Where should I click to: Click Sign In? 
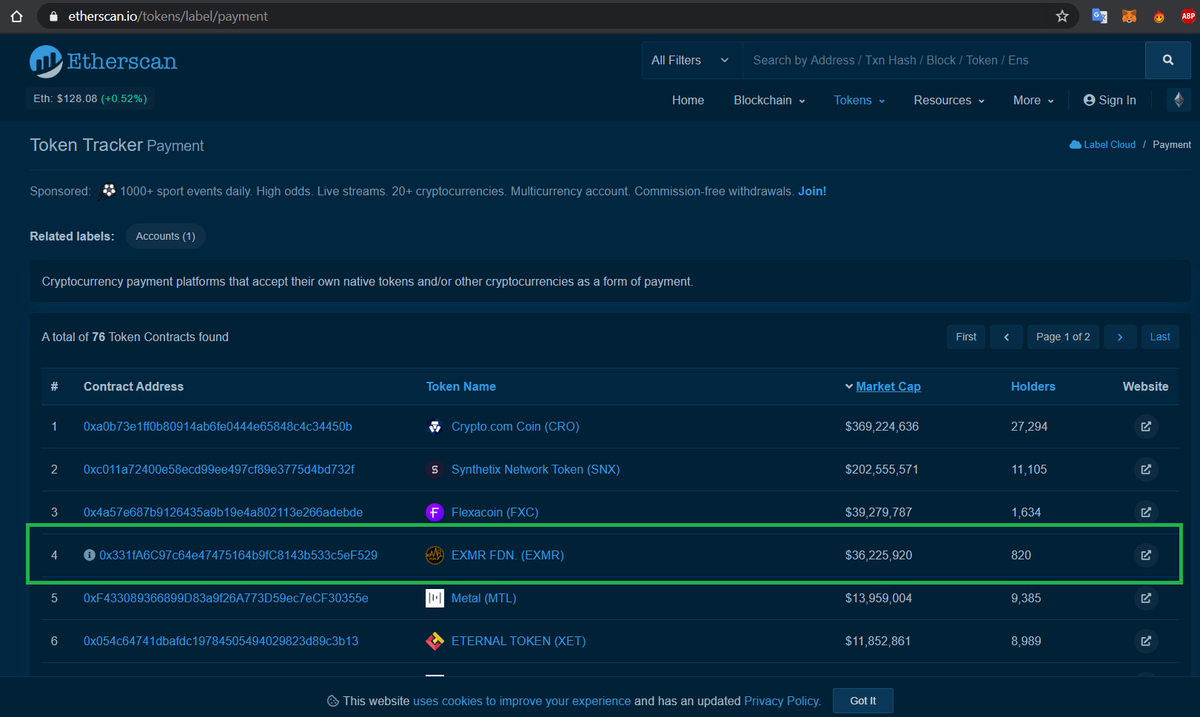1109,100
